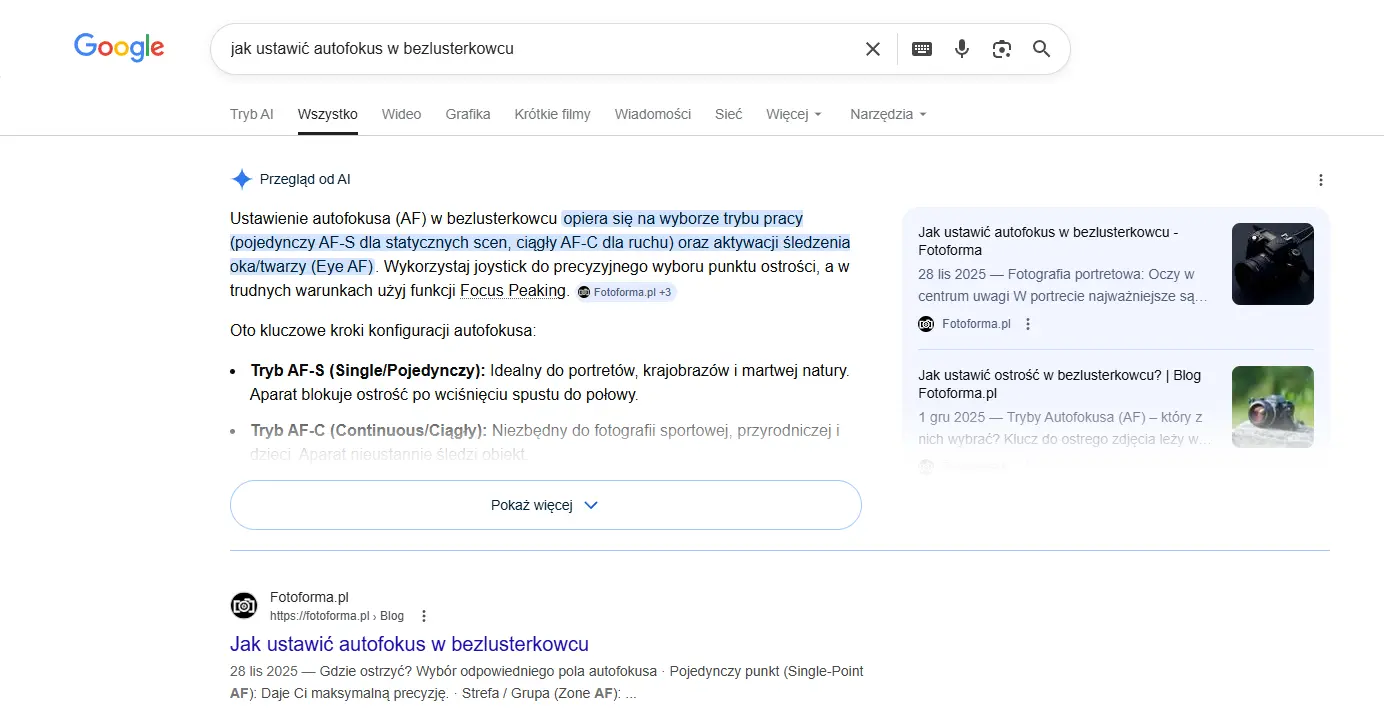Click the Fotoforma.pl +3 sources chip
Image resolution: width=1384 pixels, height=728 pixels.
pos(626,293)
